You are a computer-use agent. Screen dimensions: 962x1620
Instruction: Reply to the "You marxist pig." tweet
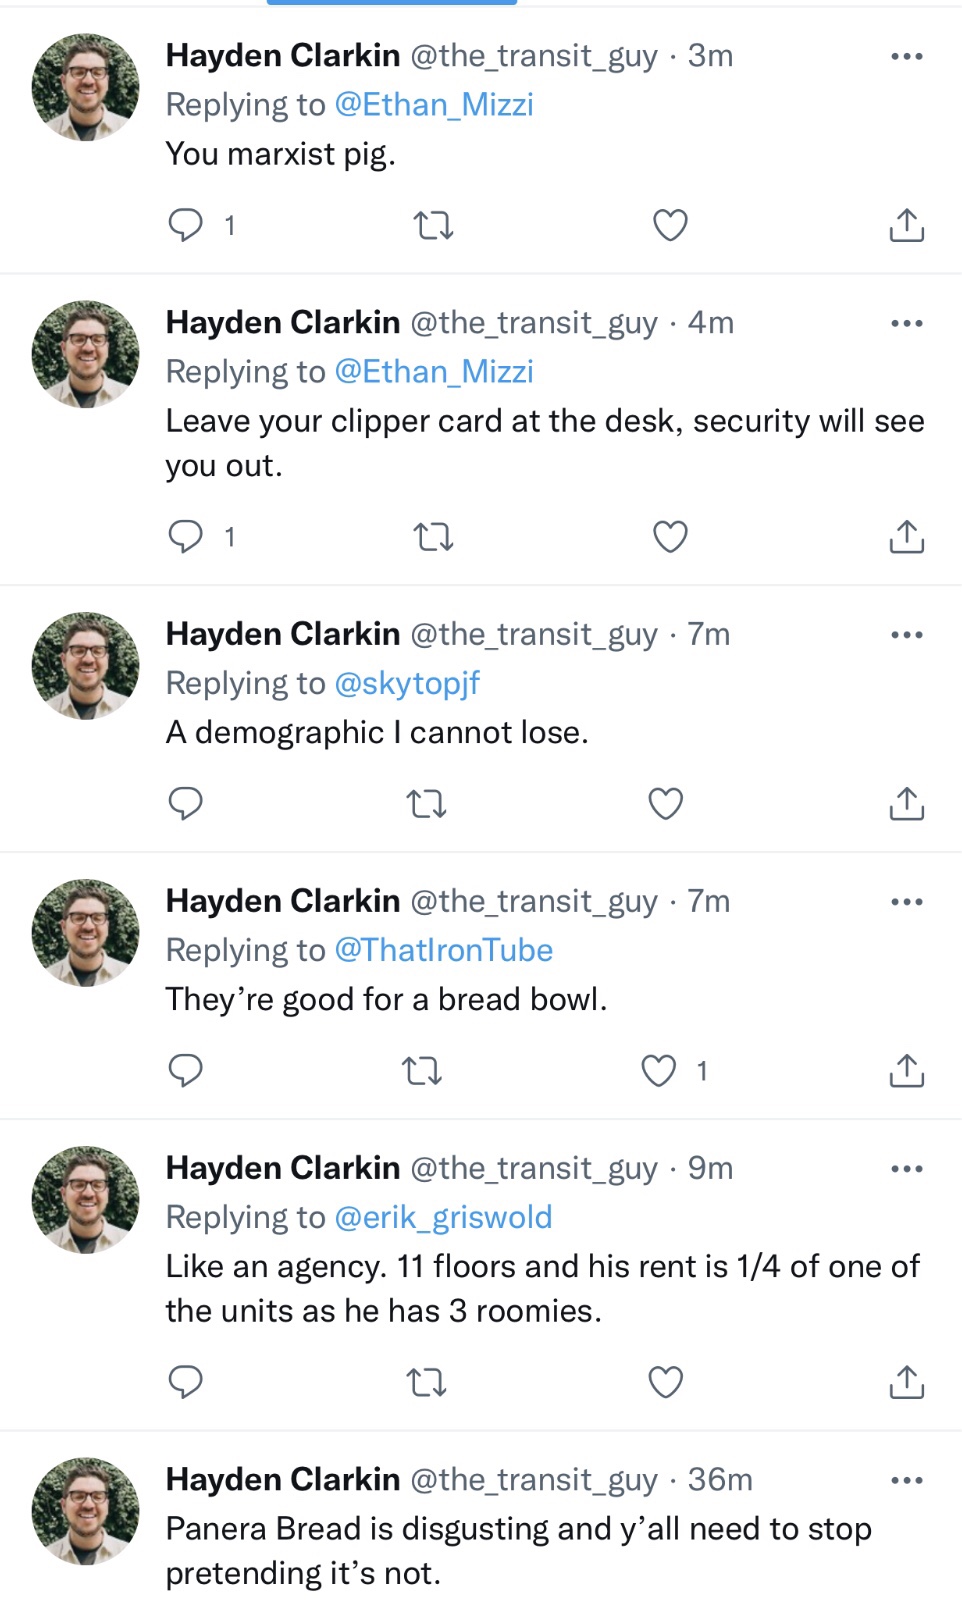click(186, 225)
